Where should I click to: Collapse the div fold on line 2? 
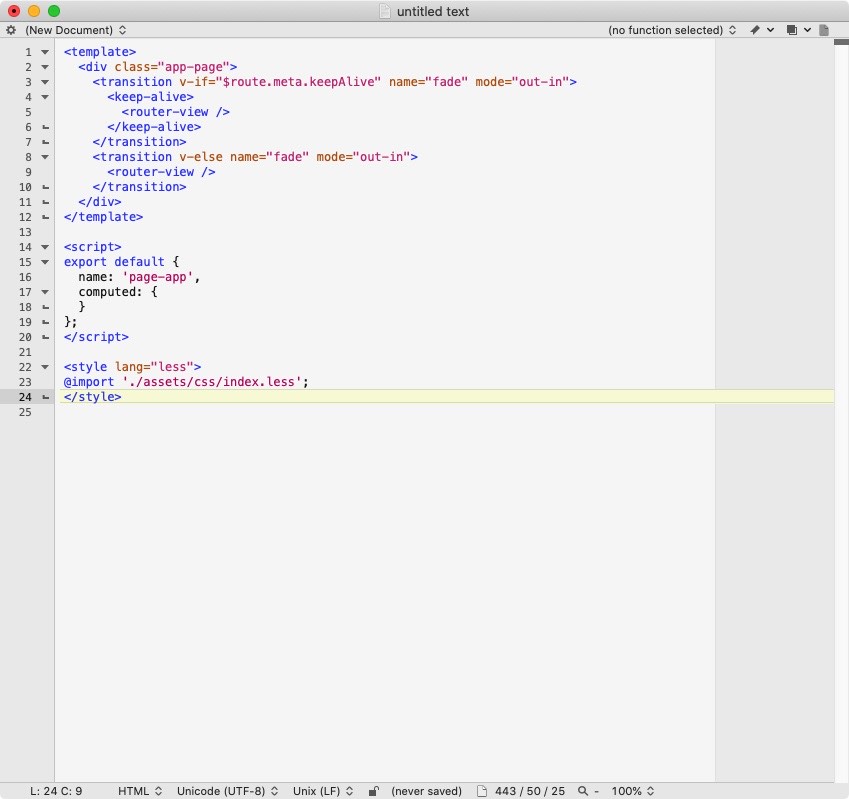point(45,67)
